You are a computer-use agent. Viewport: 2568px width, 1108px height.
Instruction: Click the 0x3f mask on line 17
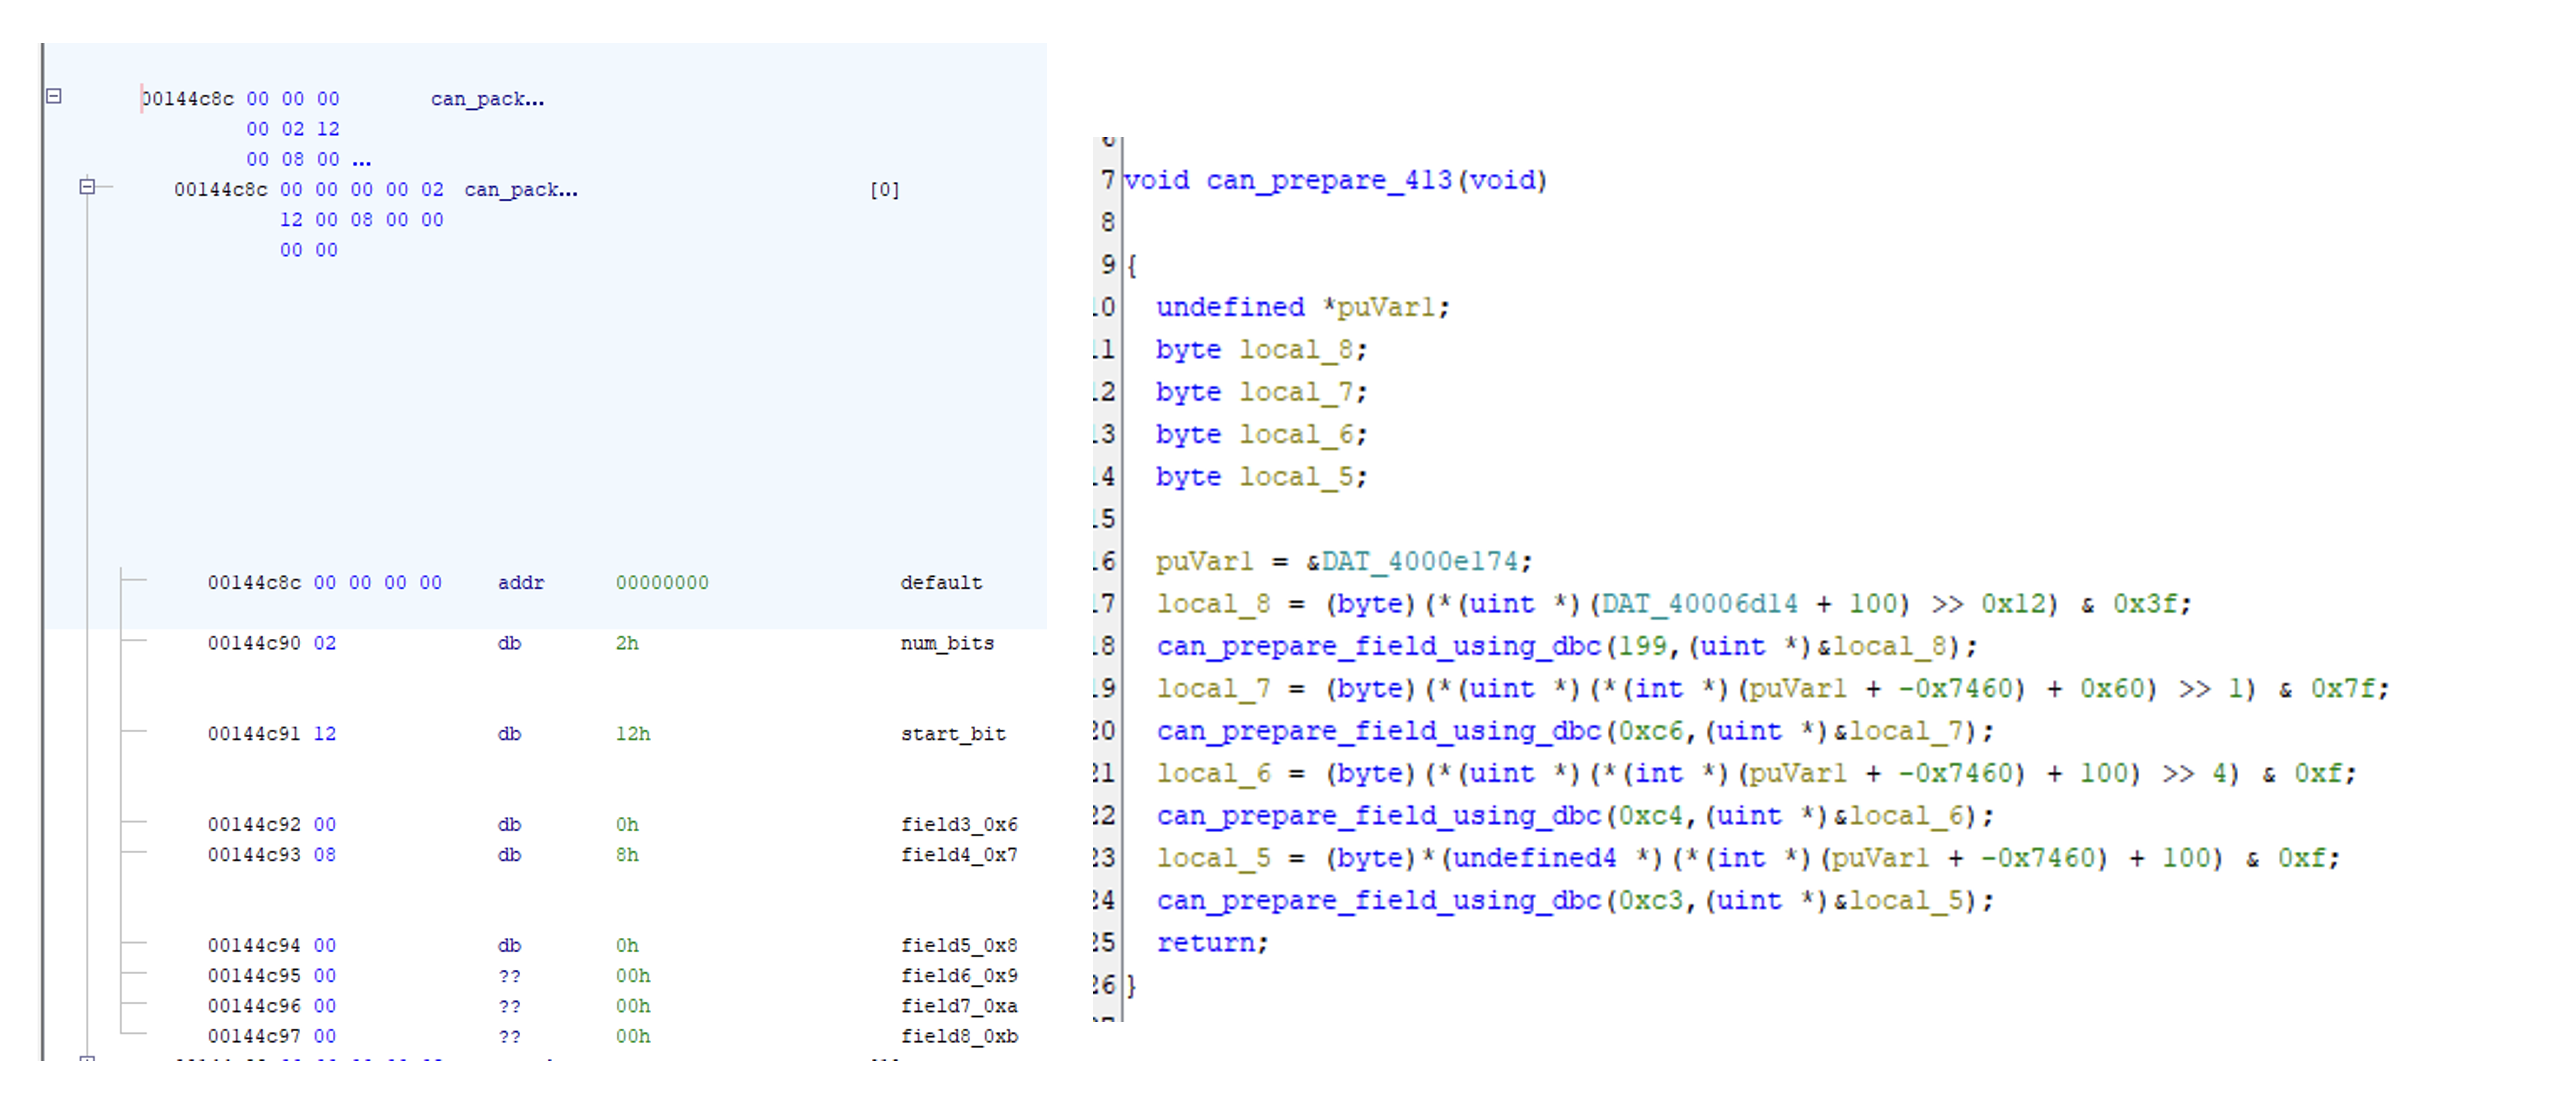2145,604
